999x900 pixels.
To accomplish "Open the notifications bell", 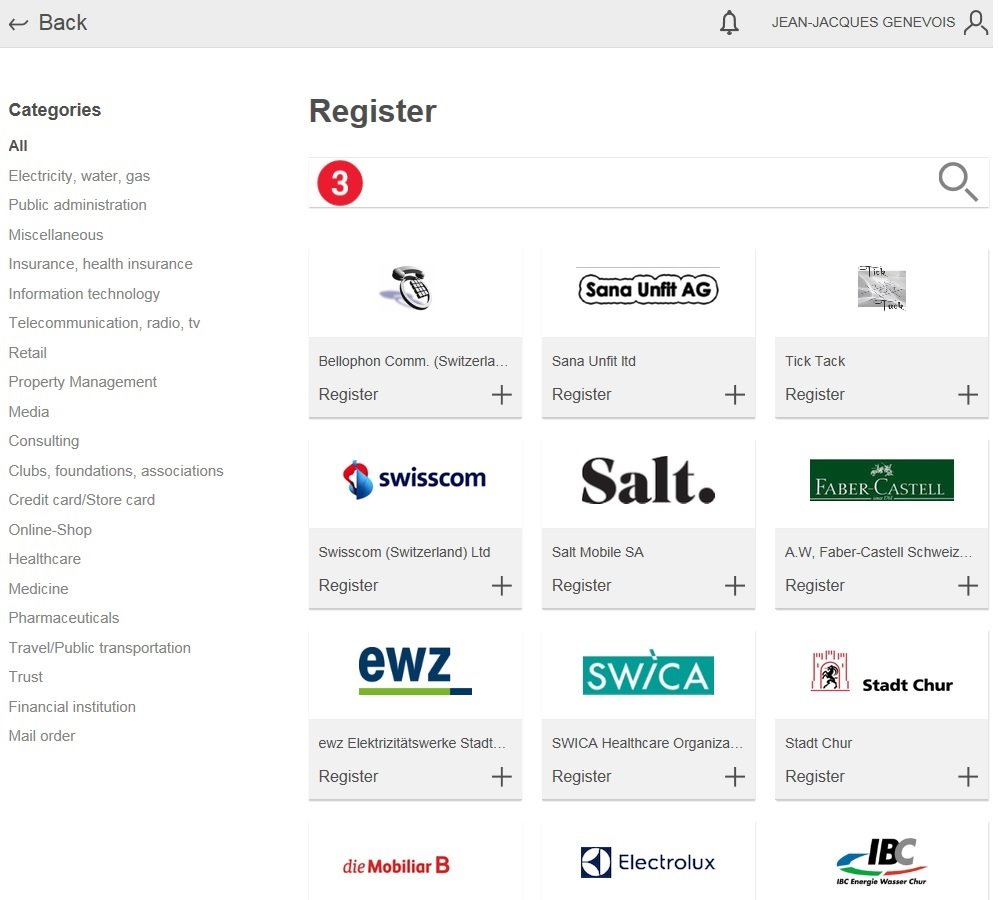I will click(729, 23).
